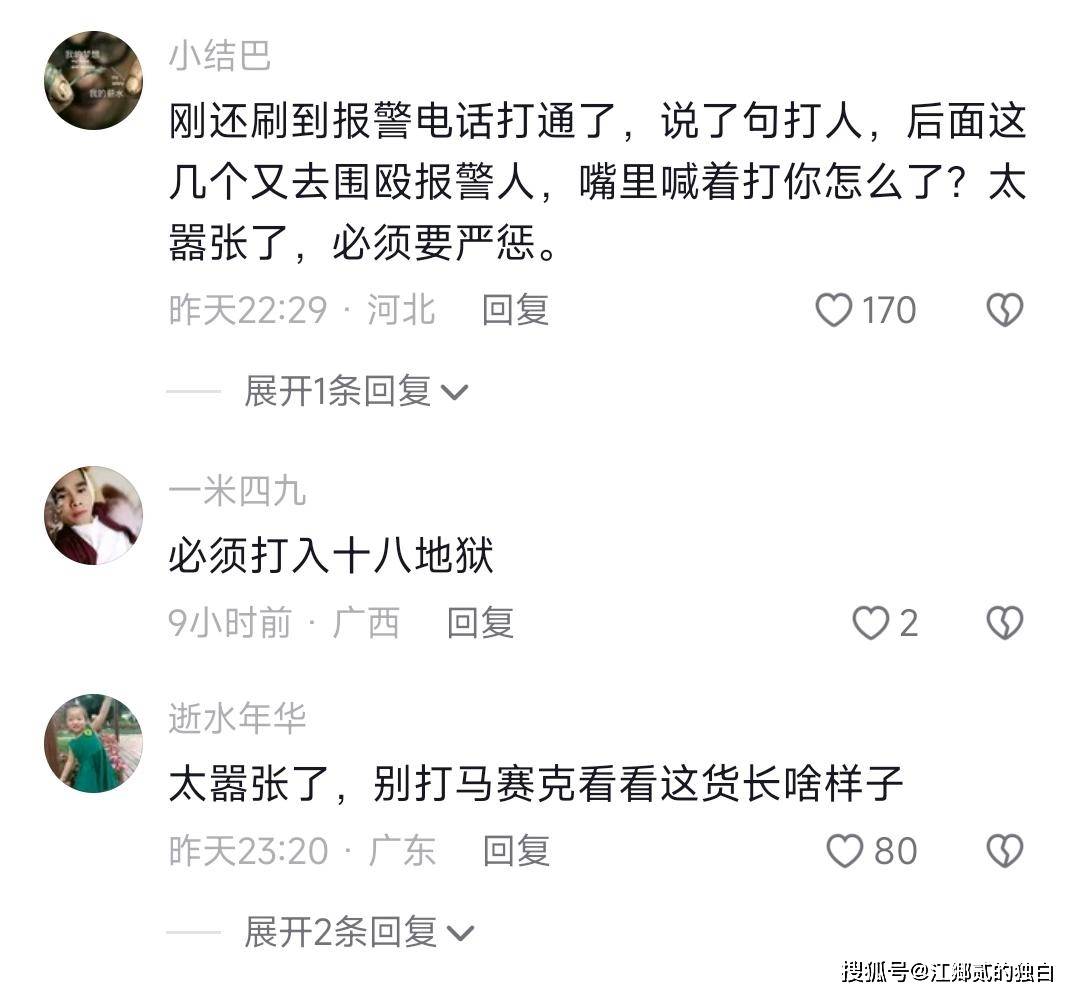
Task: Reply to 小结巴's comment via 回复
Action: pos(515,310)
